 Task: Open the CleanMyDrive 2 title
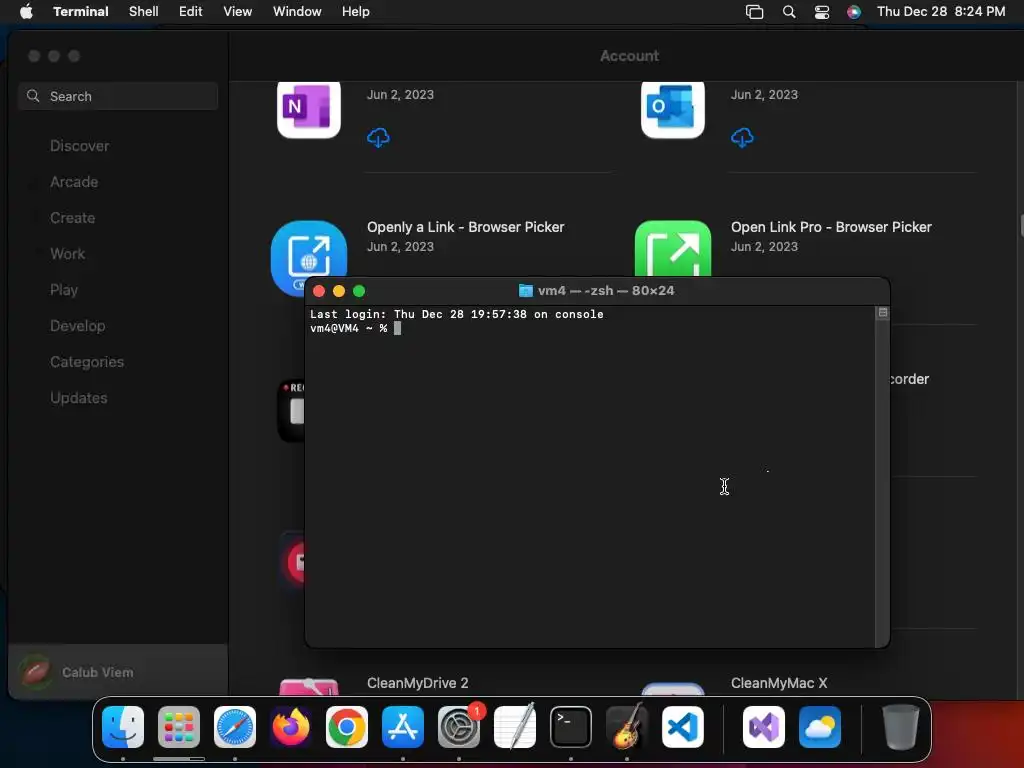(417, 683)
